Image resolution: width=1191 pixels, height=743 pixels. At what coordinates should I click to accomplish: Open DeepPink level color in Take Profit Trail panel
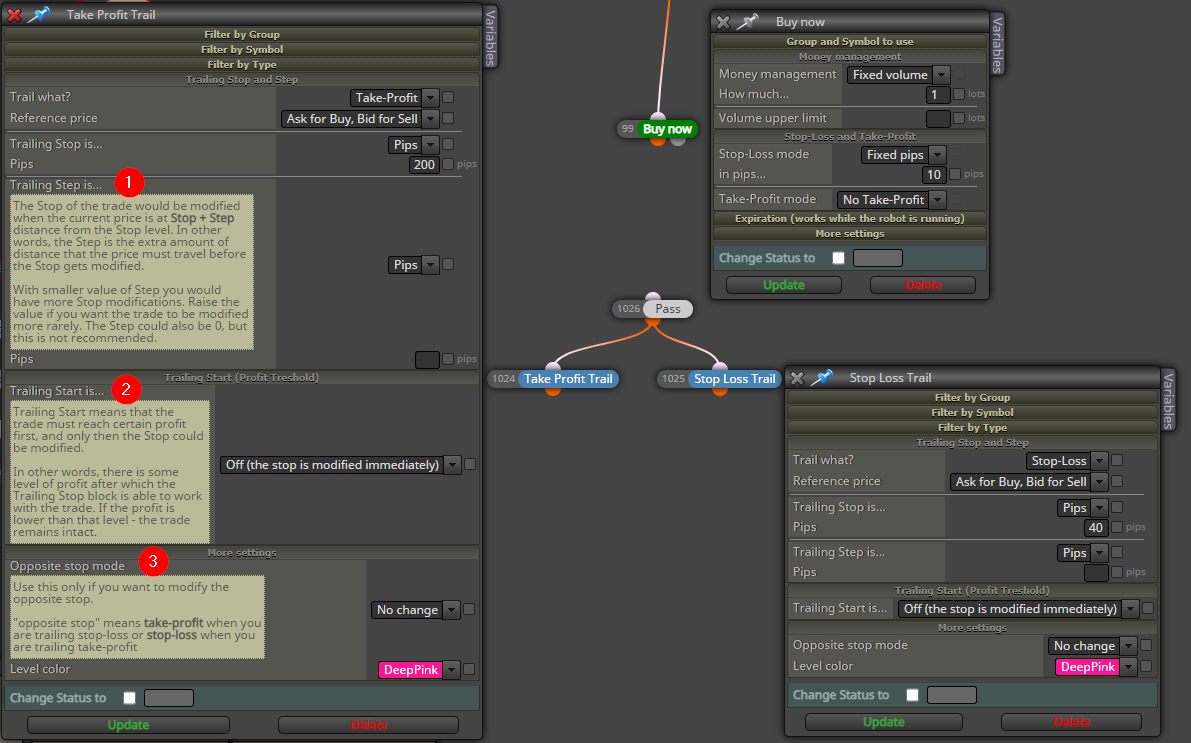click(x=419, y=669)
